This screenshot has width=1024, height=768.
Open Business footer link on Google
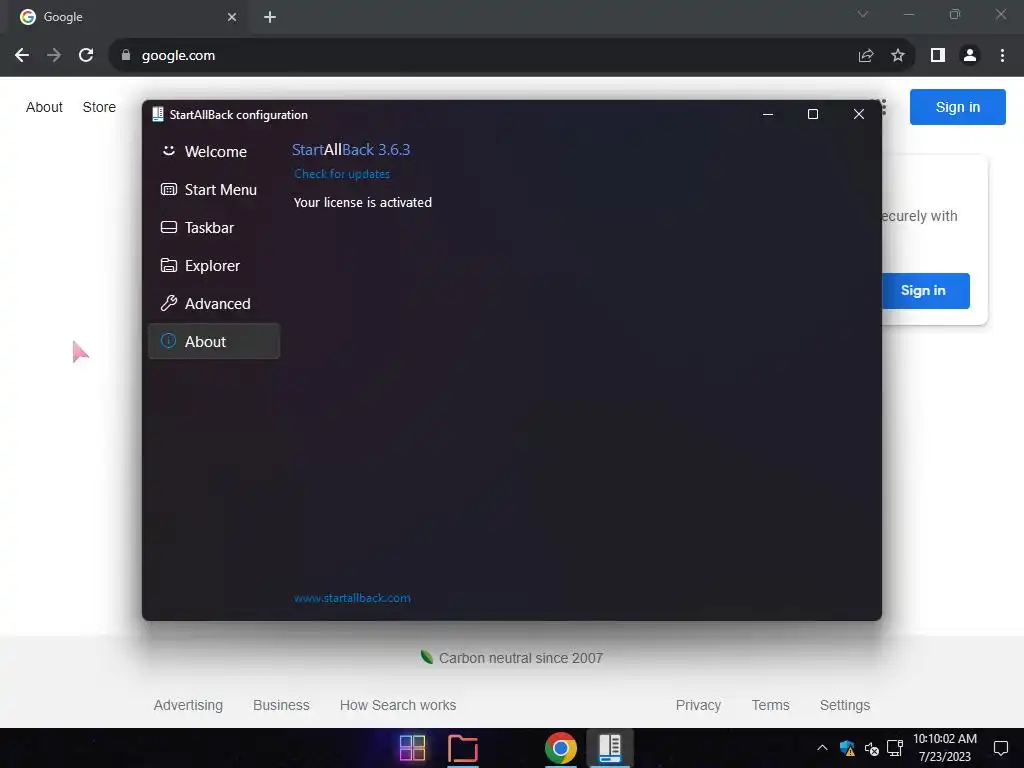281,705
